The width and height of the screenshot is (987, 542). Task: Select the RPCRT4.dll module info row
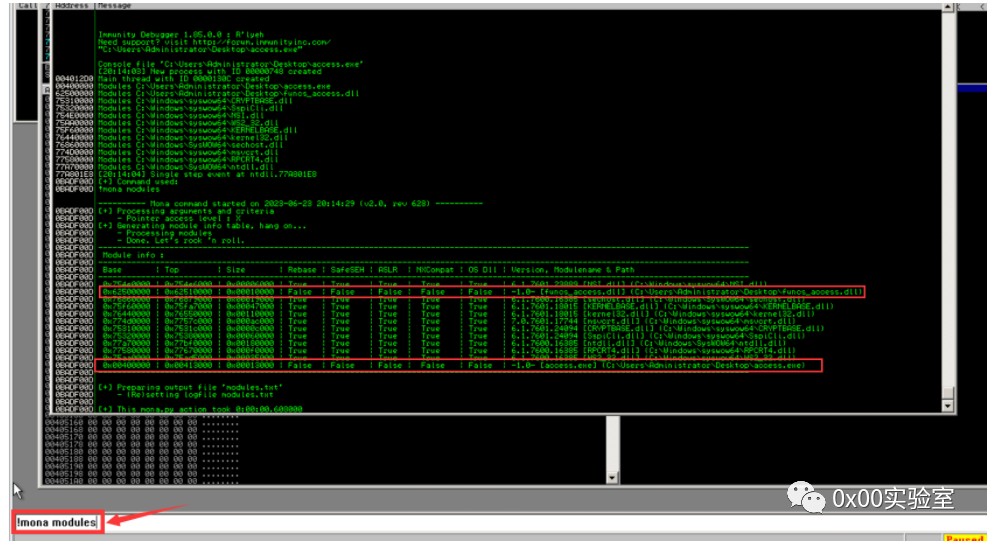pos(448,351)
